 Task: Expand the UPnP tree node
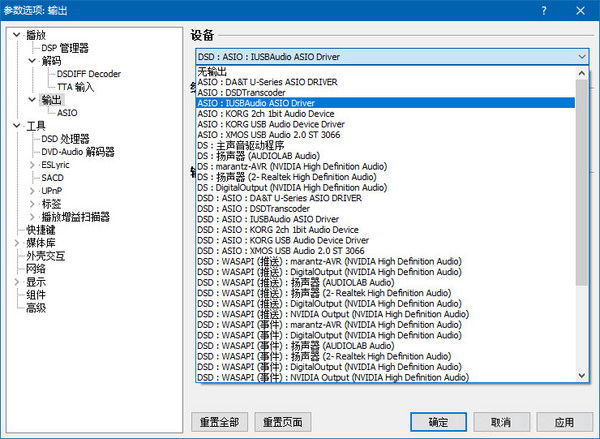click(x=32, y=191)
